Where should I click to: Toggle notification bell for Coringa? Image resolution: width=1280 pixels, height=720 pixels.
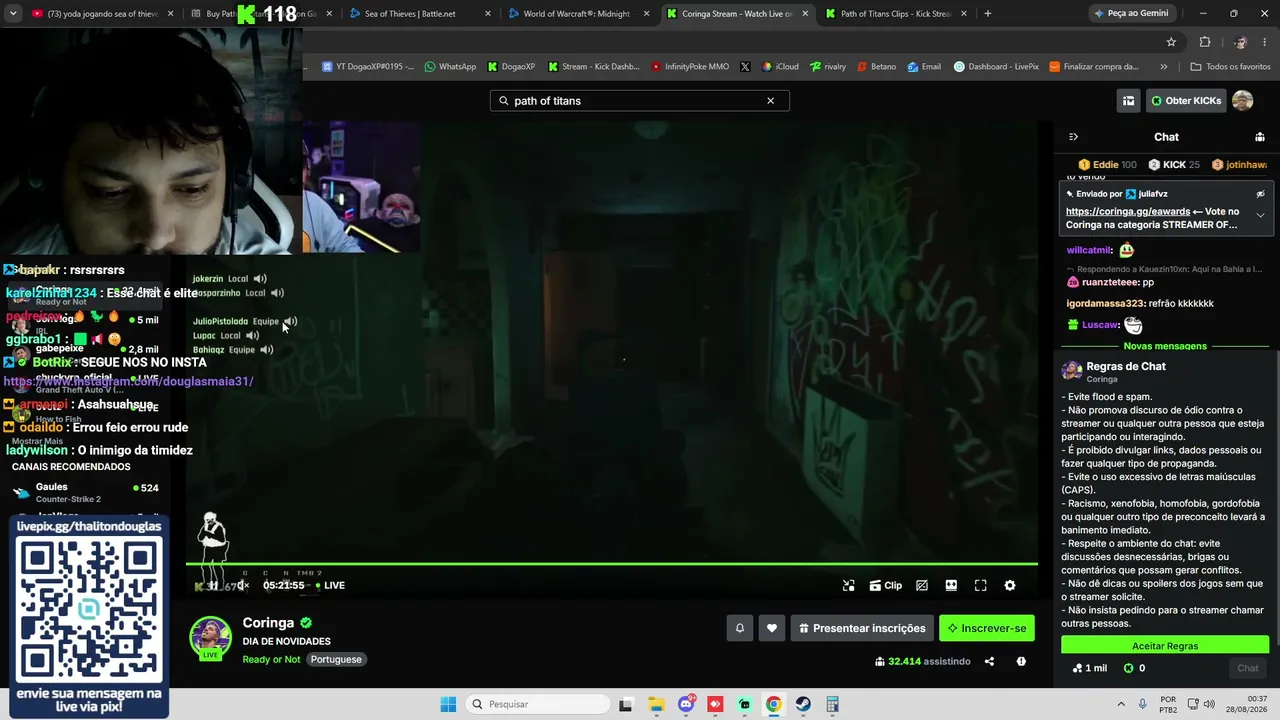click(740, 628)
